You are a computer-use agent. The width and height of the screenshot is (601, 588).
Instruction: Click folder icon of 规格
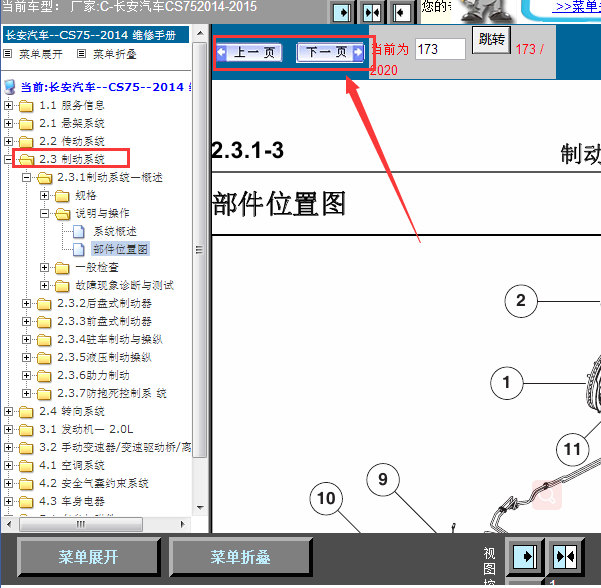coord(62,196)
